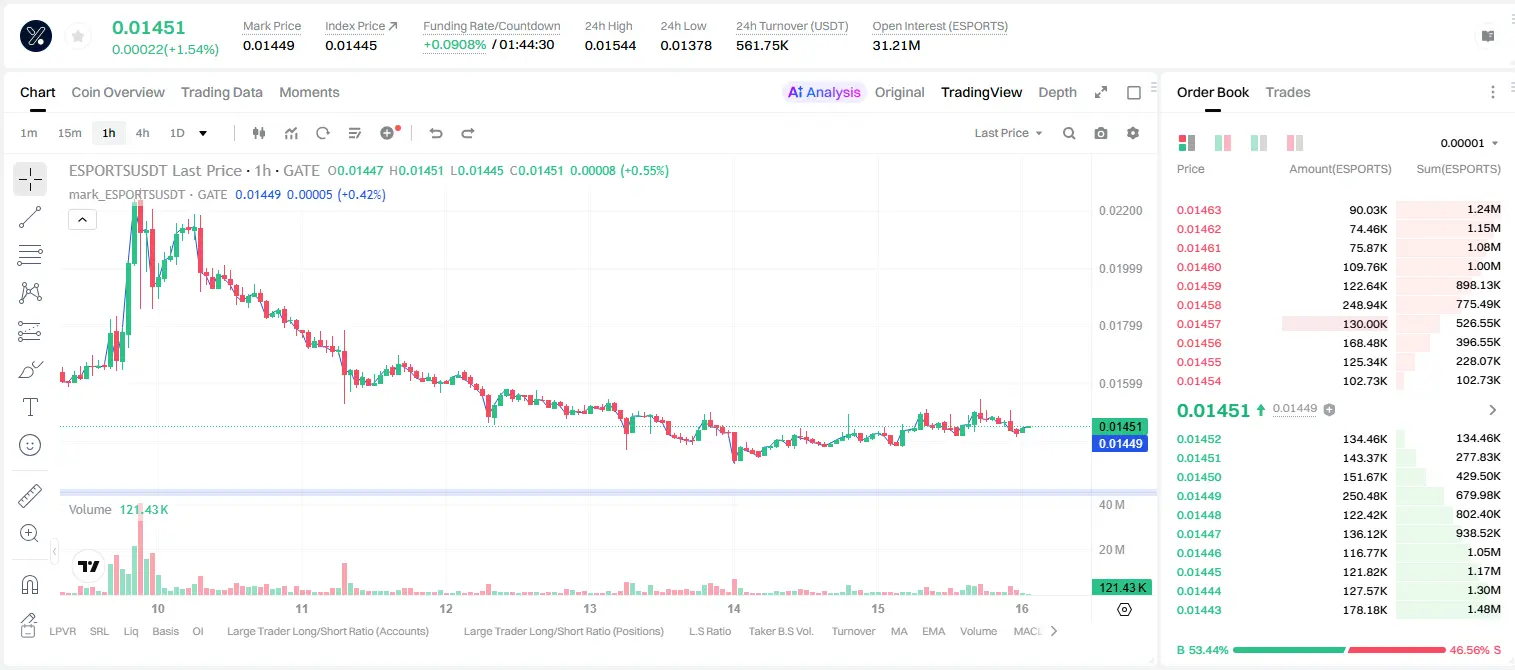Open the long position forecasting tool
Viewport: 1515px width, 670px height.
(x=30, y=331)
